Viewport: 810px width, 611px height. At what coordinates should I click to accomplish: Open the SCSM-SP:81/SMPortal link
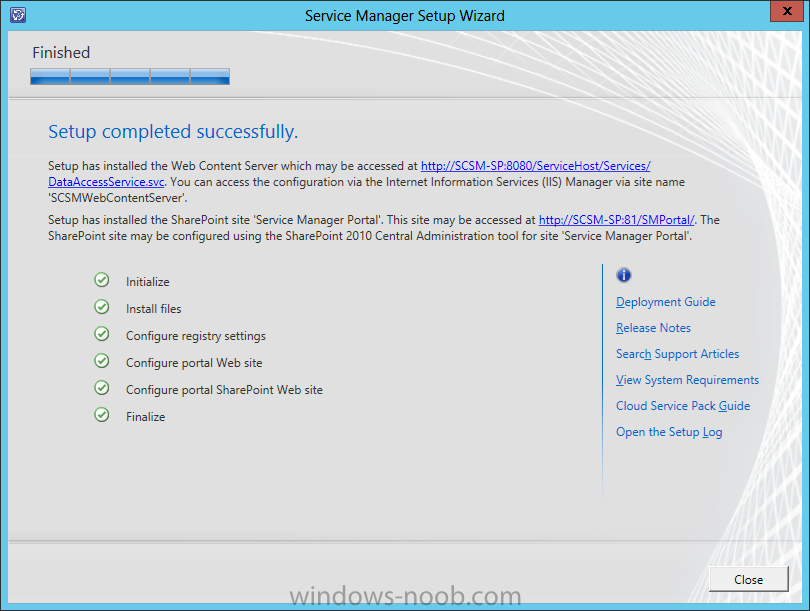(x=617, y=220)
